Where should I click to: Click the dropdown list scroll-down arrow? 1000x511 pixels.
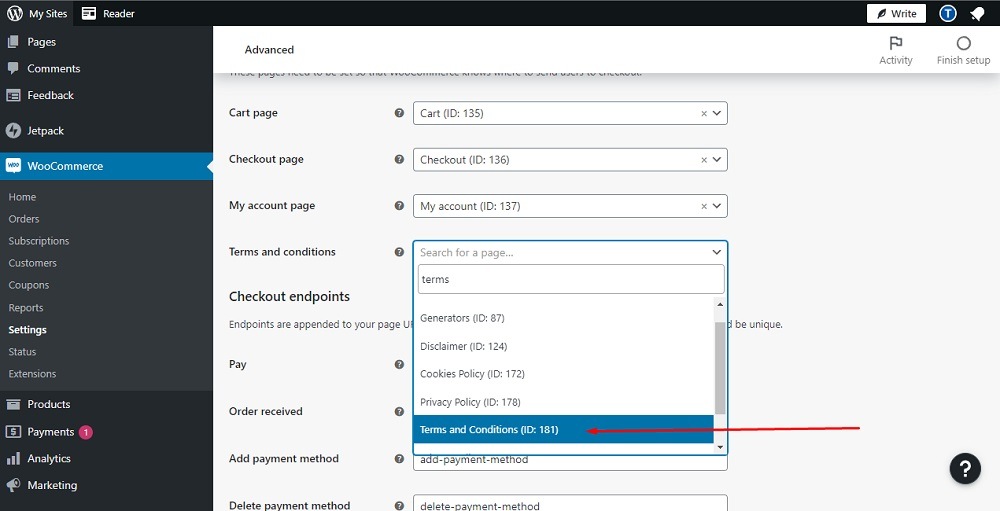(720, 447)
